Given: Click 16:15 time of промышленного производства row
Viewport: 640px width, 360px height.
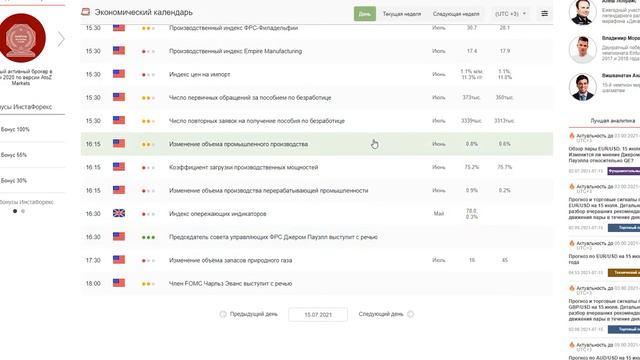Looking at the screenshot, I should (x=93, y=144).
